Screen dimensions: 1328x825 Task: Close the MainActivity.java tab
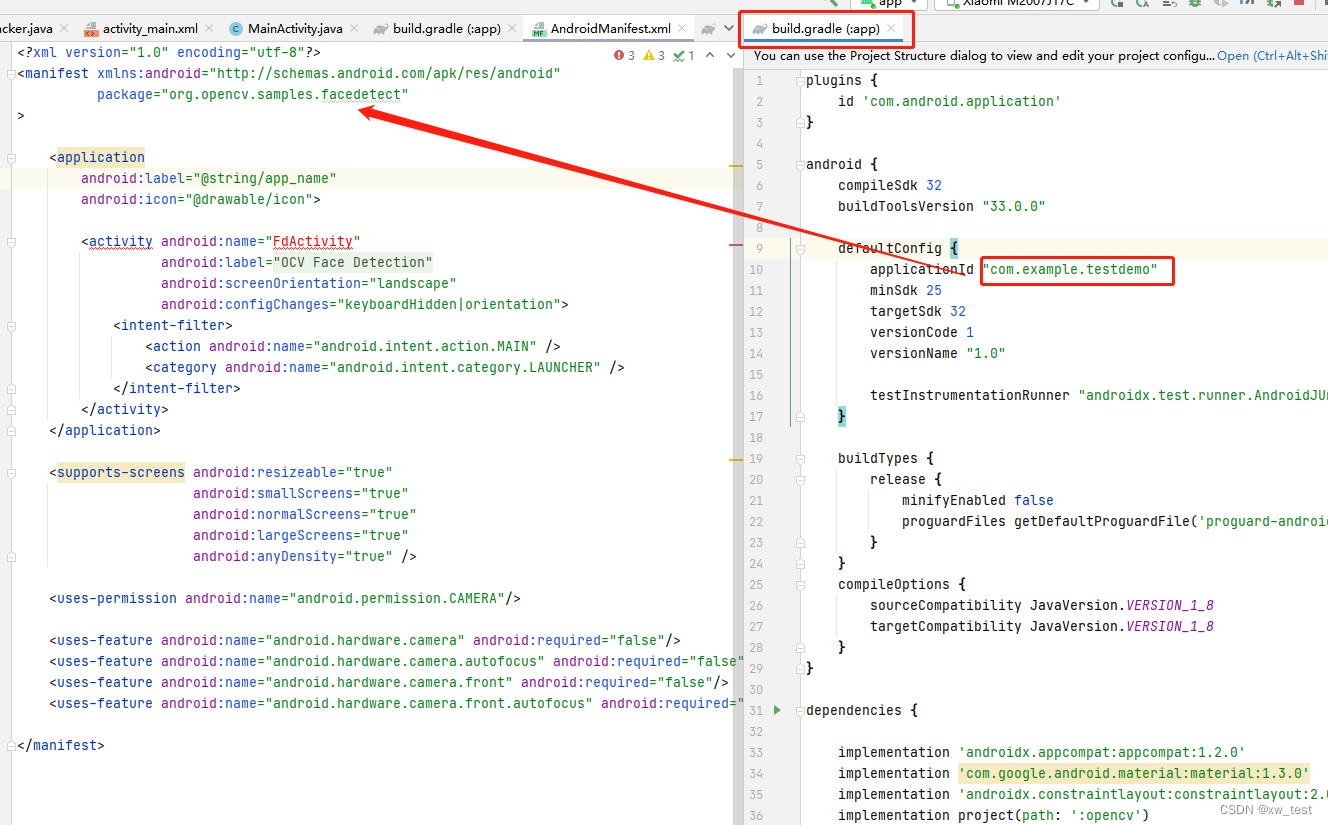click(355, 29)
